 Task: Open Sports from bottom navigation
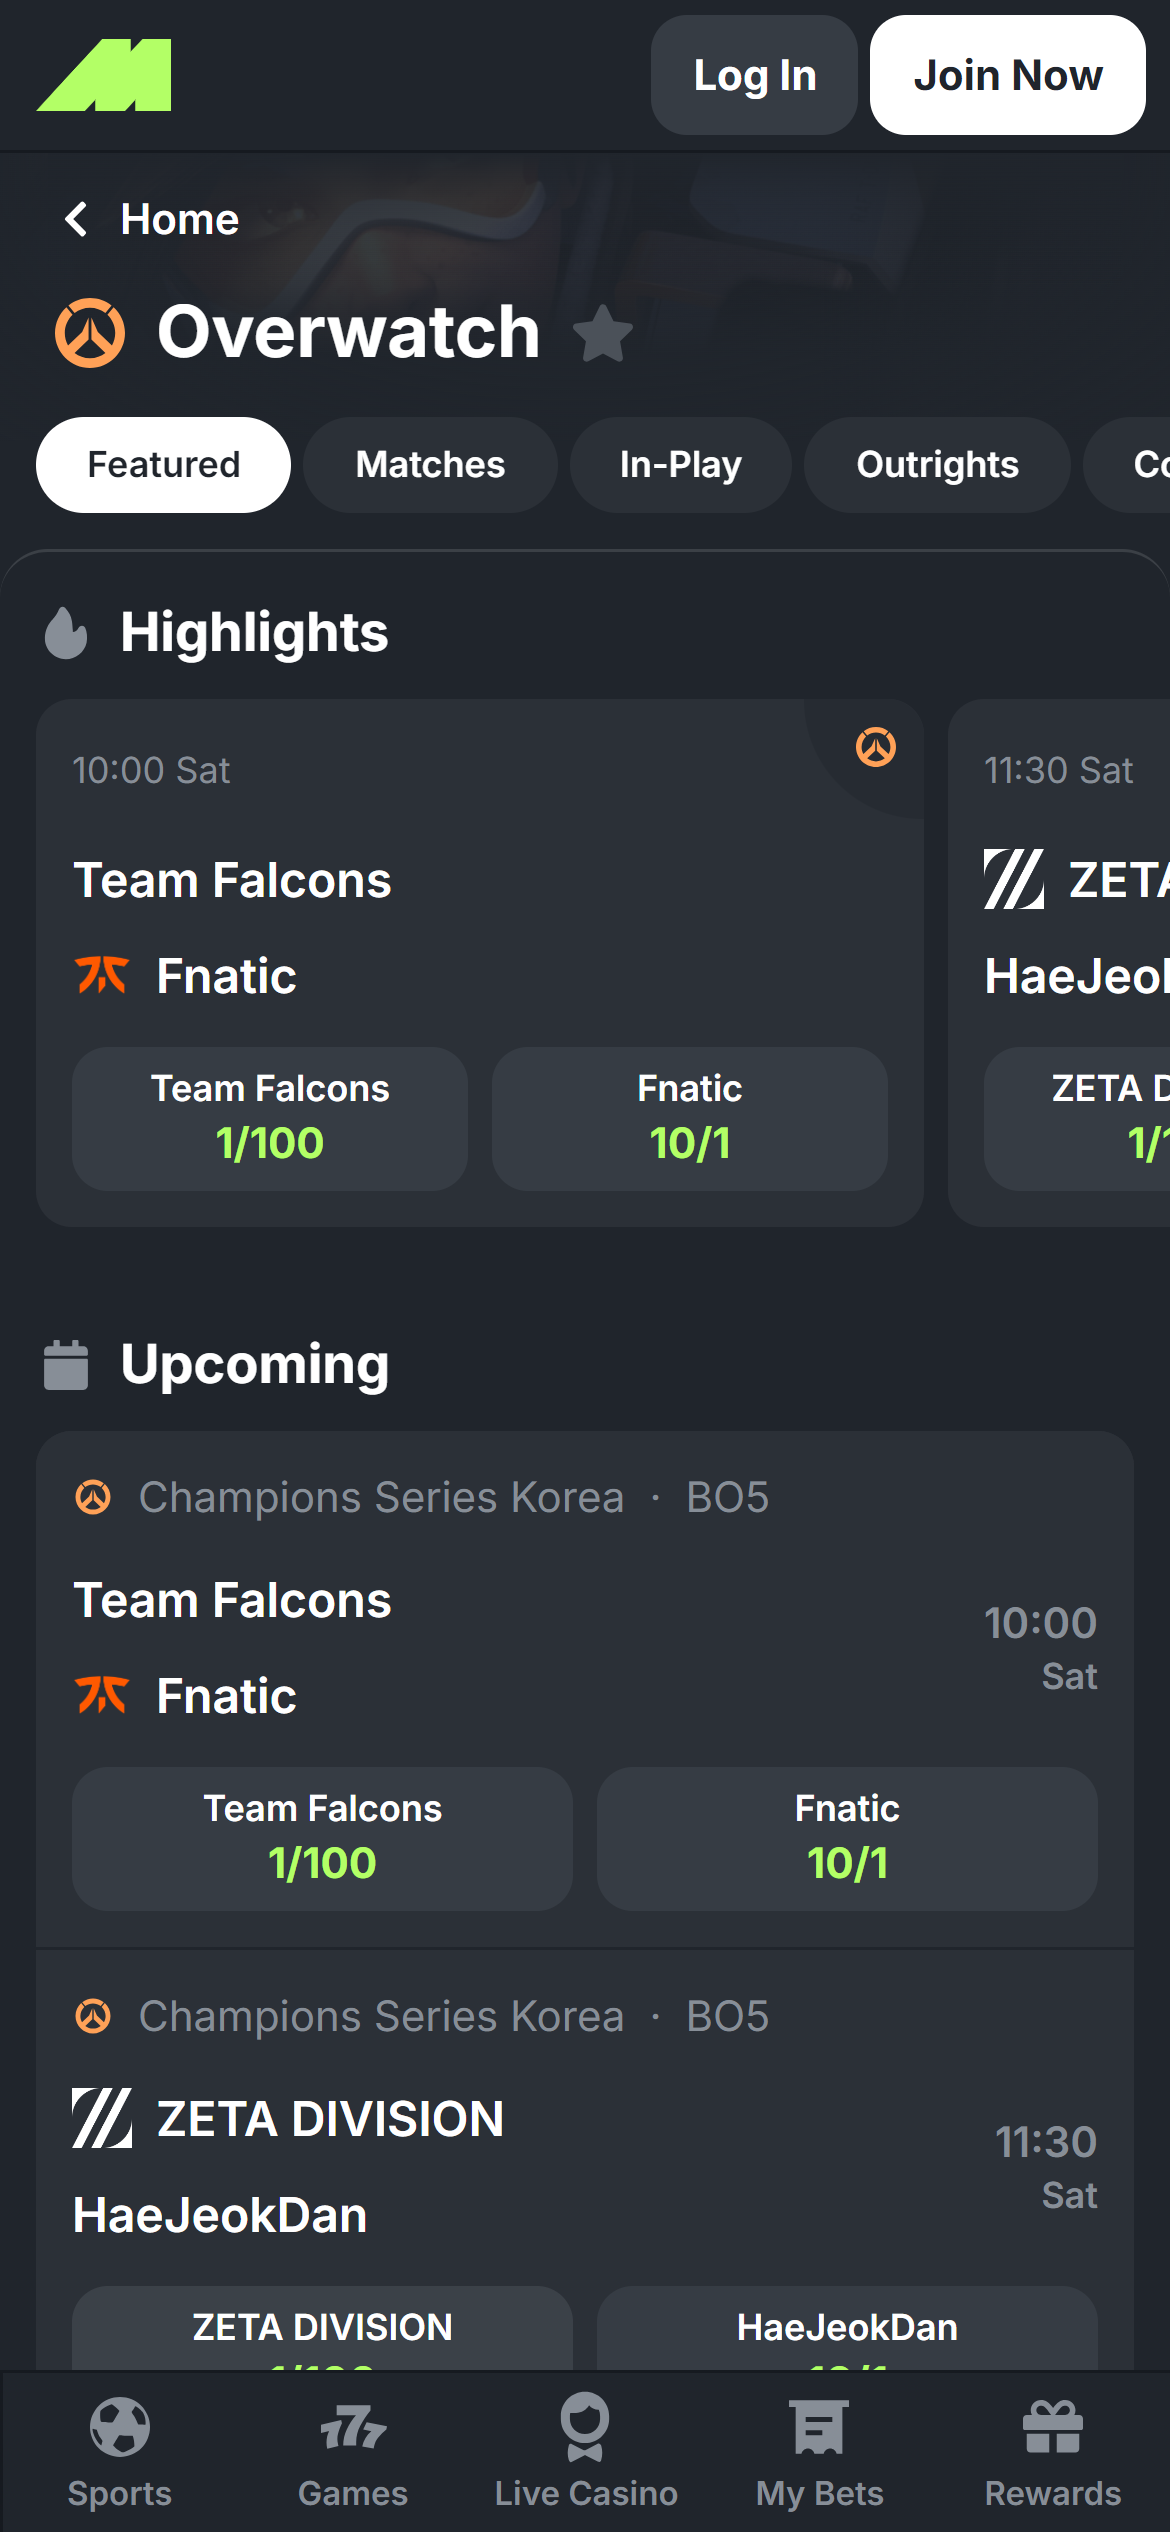[x=119, y=2452]
